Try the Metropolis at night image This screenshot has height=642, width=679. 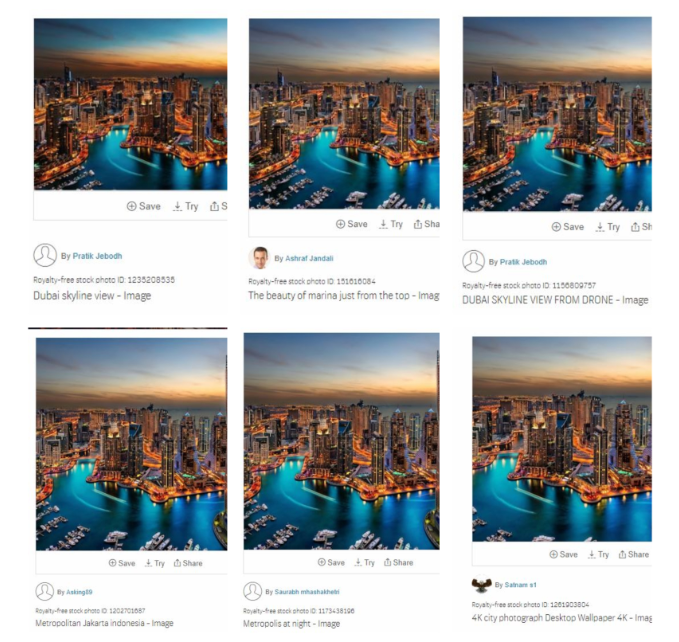[364, 562]
